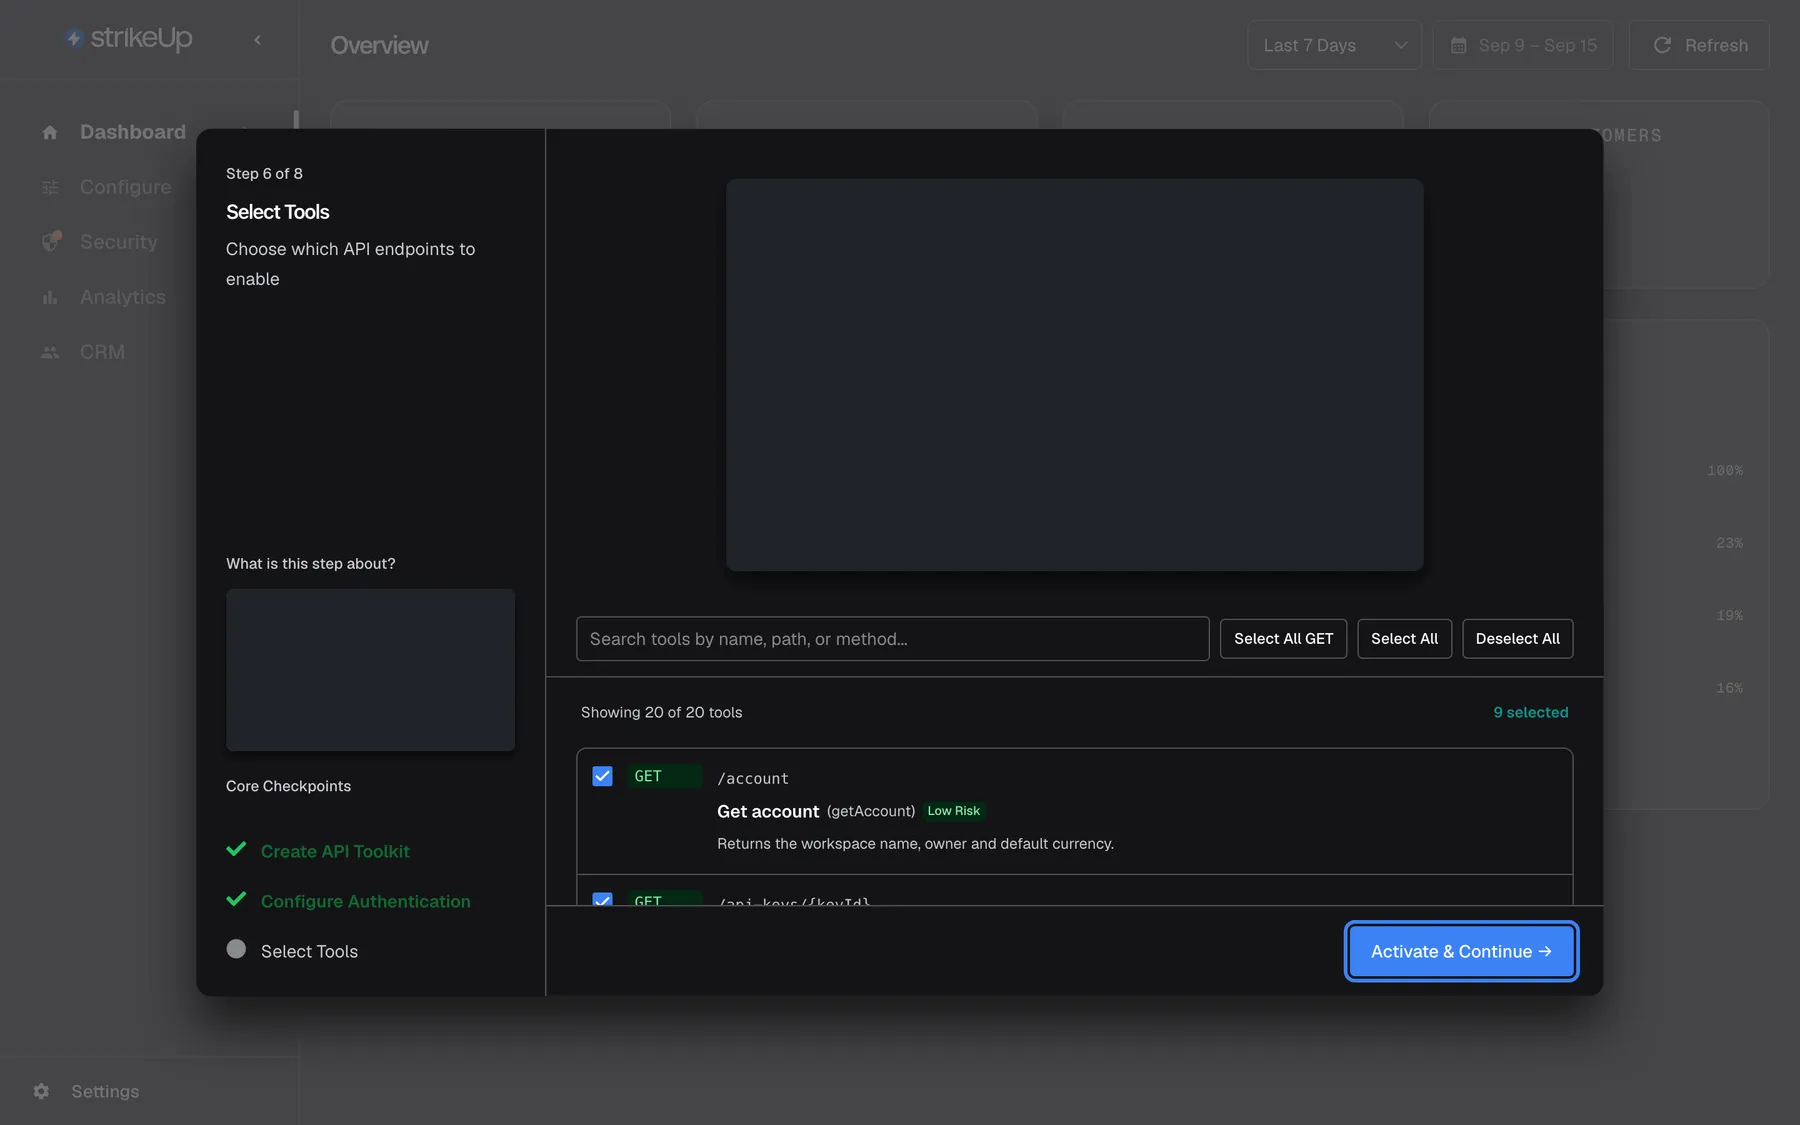Open Dashboard home icon in sidebar
Image resolution: width=1800 pixels, height=1125 pixels.
point(50,132)
